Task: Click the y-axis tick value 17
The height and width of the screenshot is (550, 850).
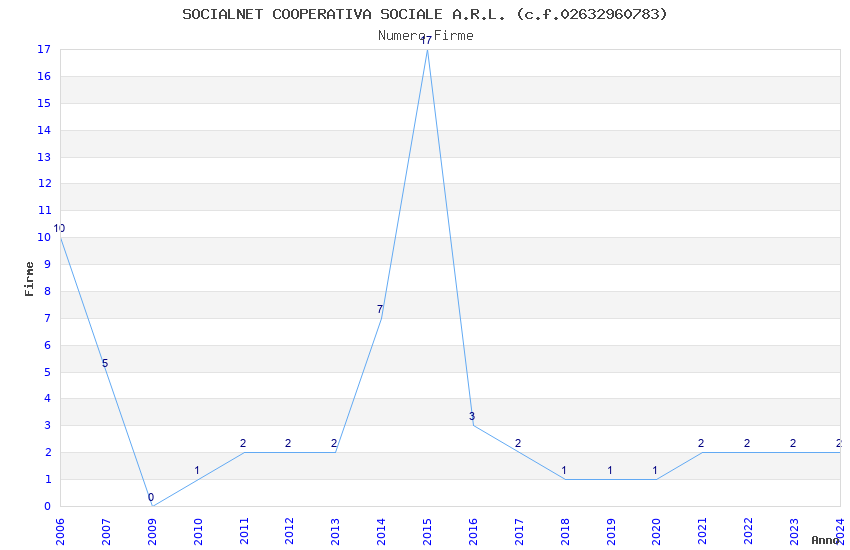Action: pos(44,49)
